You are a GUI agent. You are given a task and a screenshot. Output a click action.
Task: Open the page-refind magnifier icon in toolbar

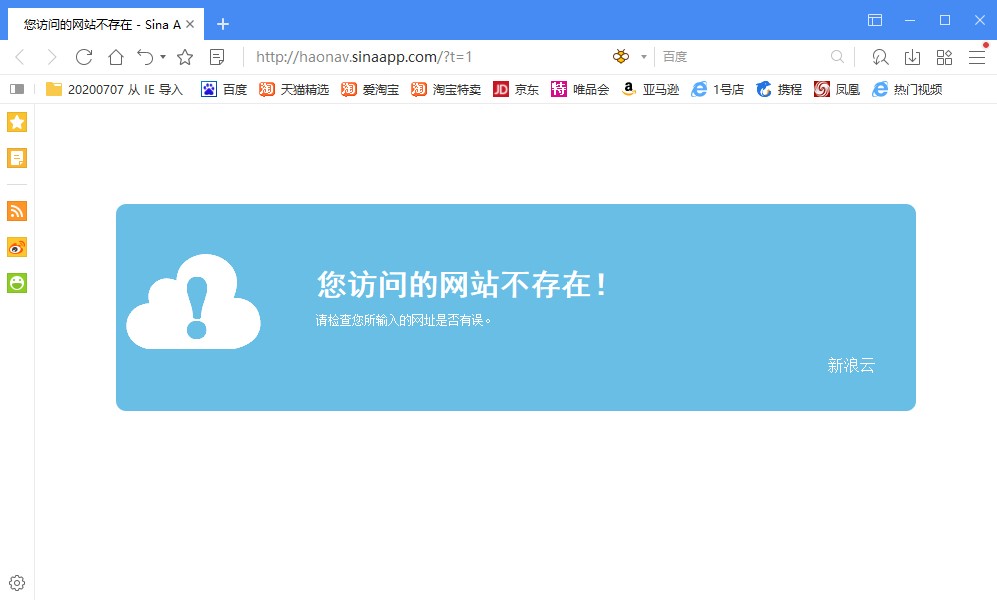tap(879, 57)
